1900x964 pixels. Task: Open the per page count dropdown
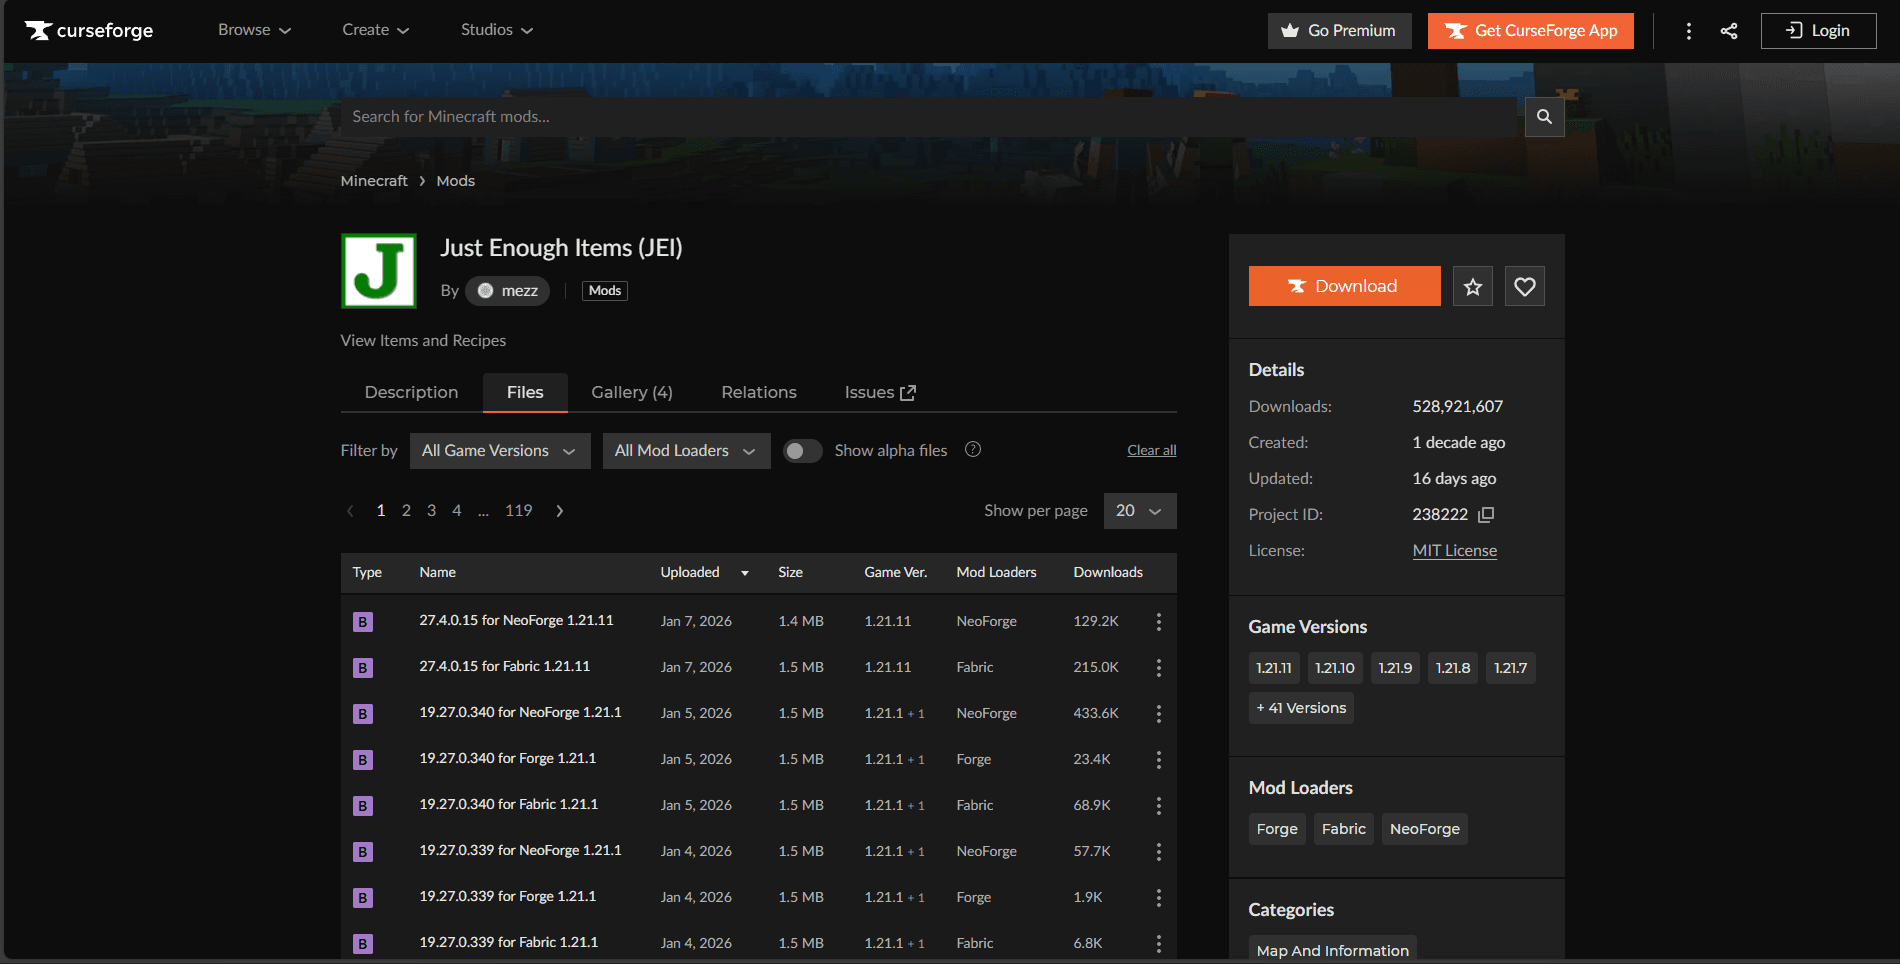point(1140,511)
